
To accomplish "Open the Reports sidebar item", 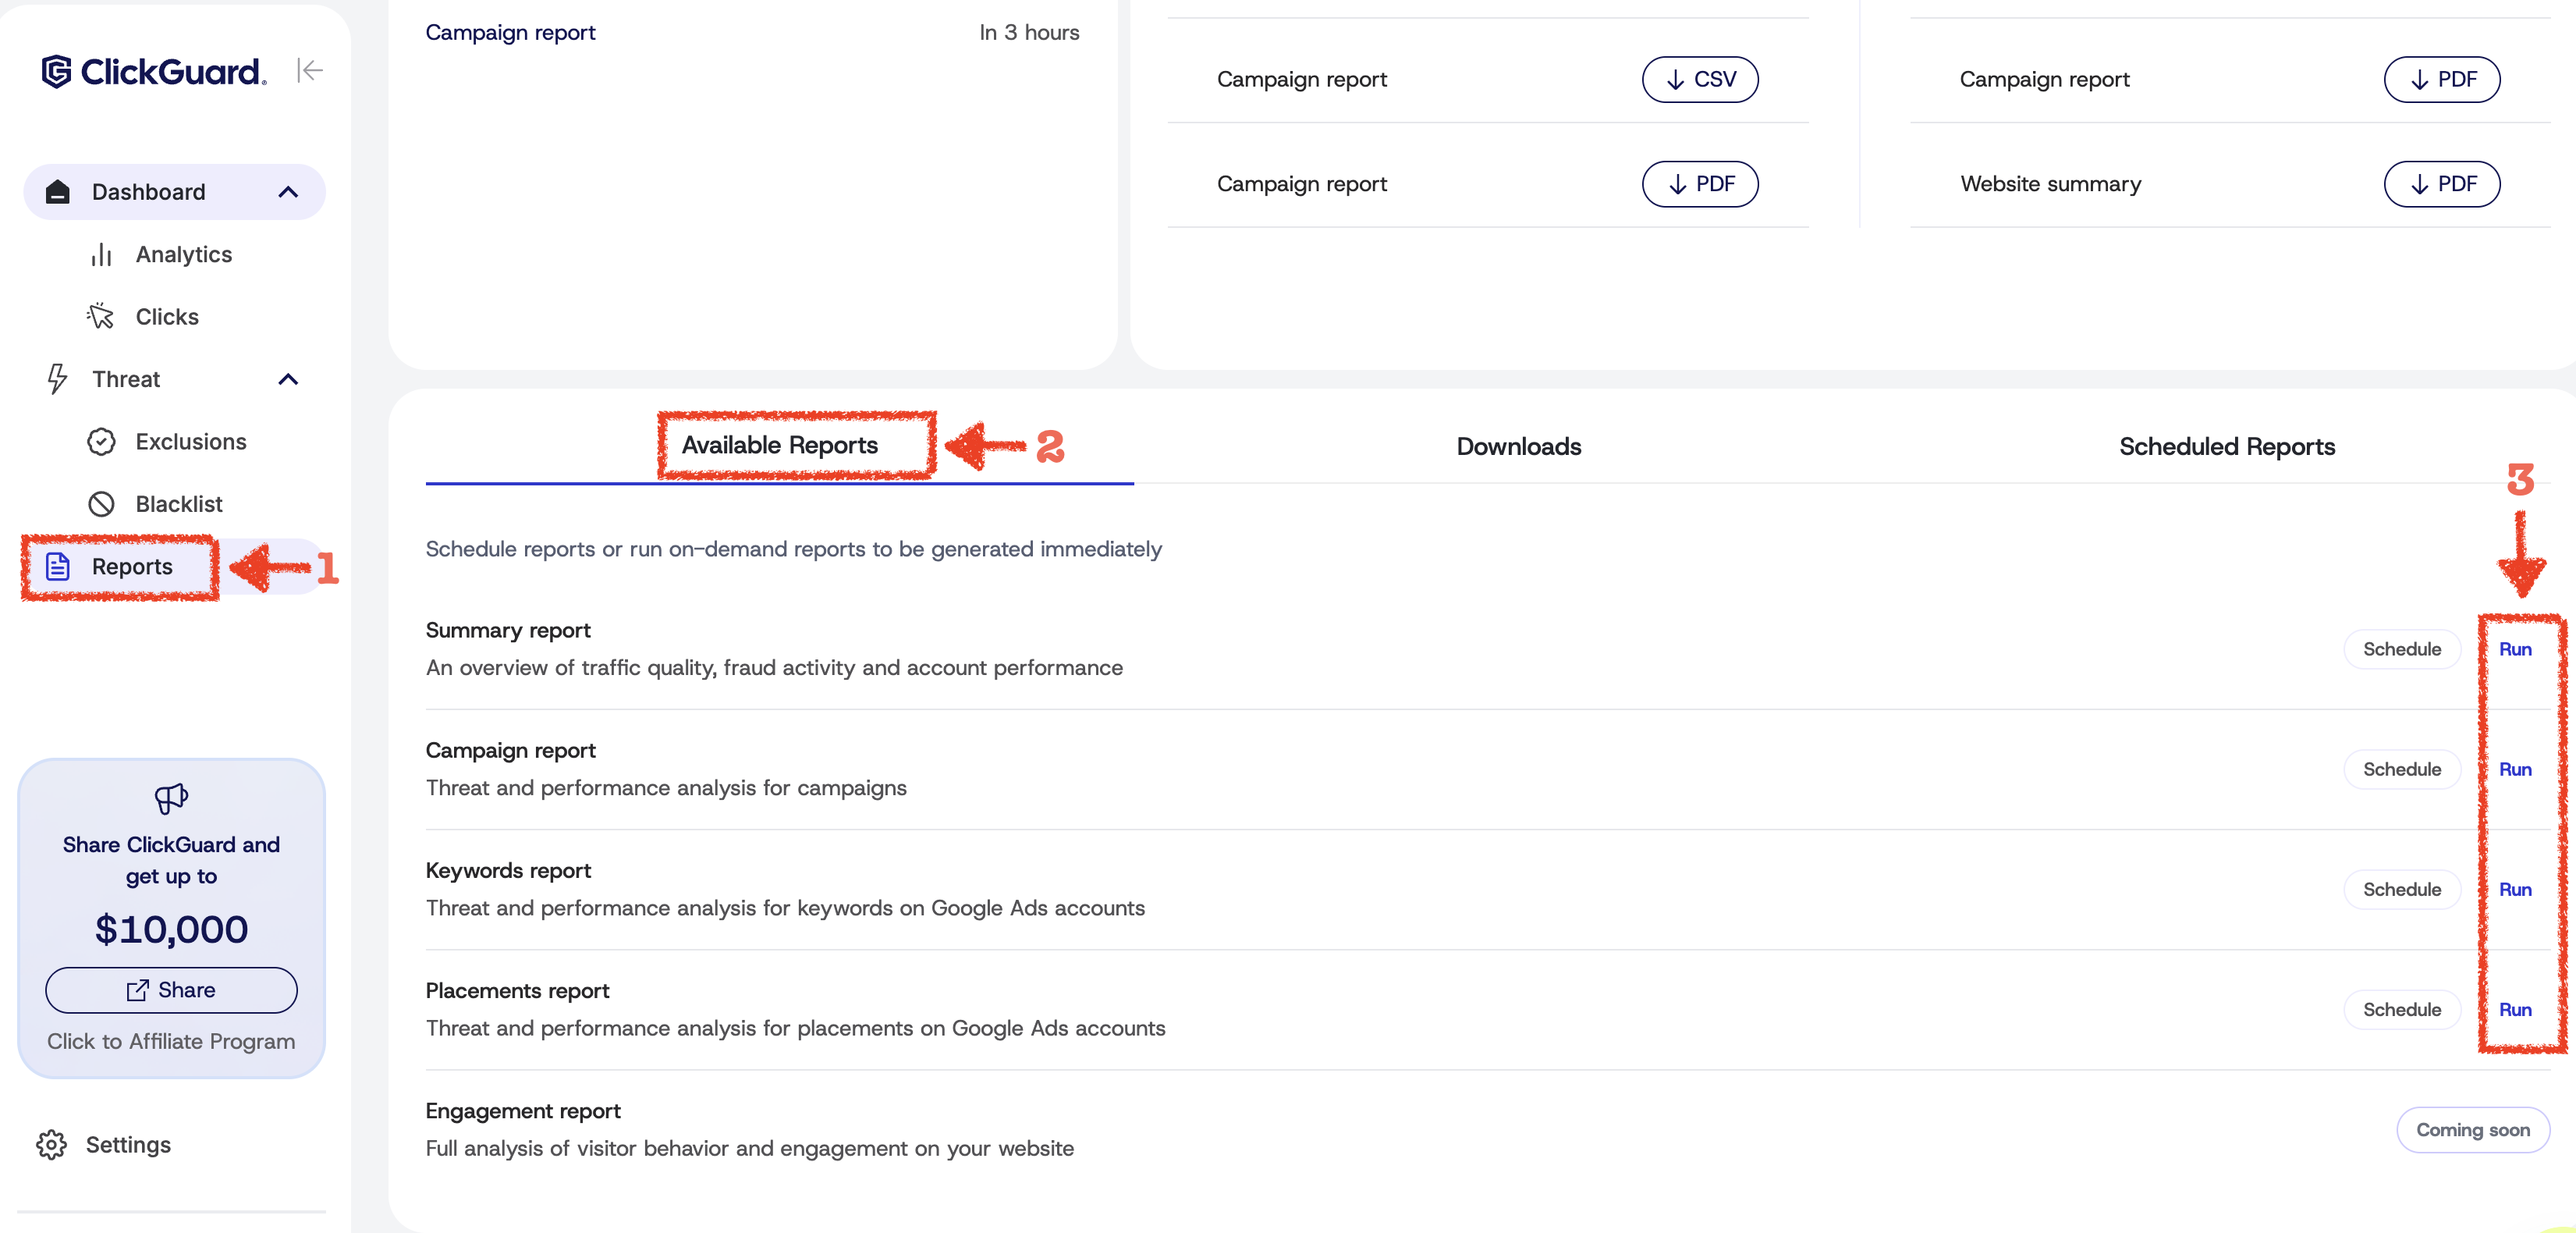I will click(131, 567).
